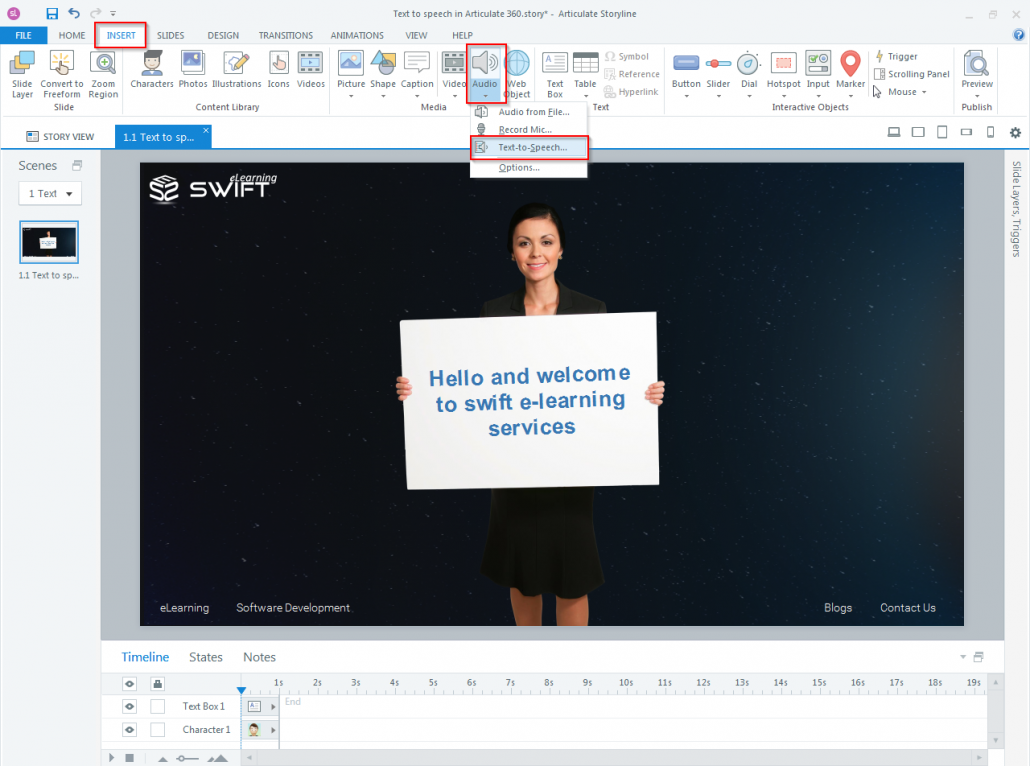This screenshot has height=766, width=1030.
Task: Open the STORY VIEW tab
Action: 60,135
